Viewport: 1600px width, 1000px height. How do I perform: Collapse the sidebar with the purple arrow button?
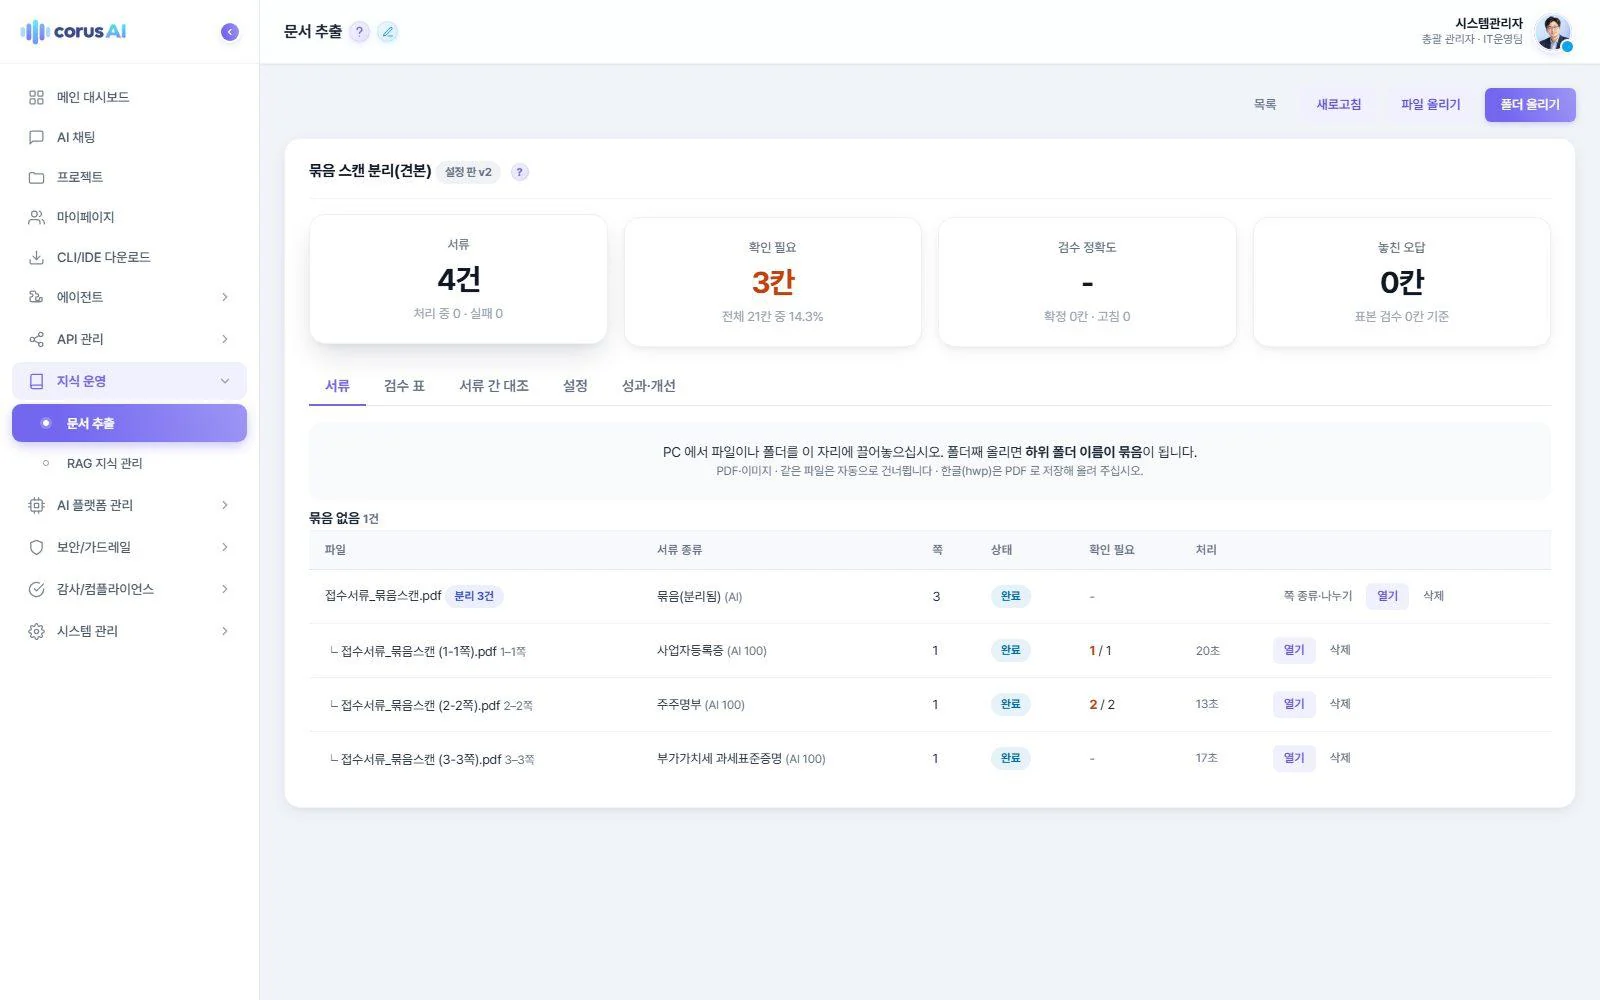pyautogui.click(x=230, y=32)
